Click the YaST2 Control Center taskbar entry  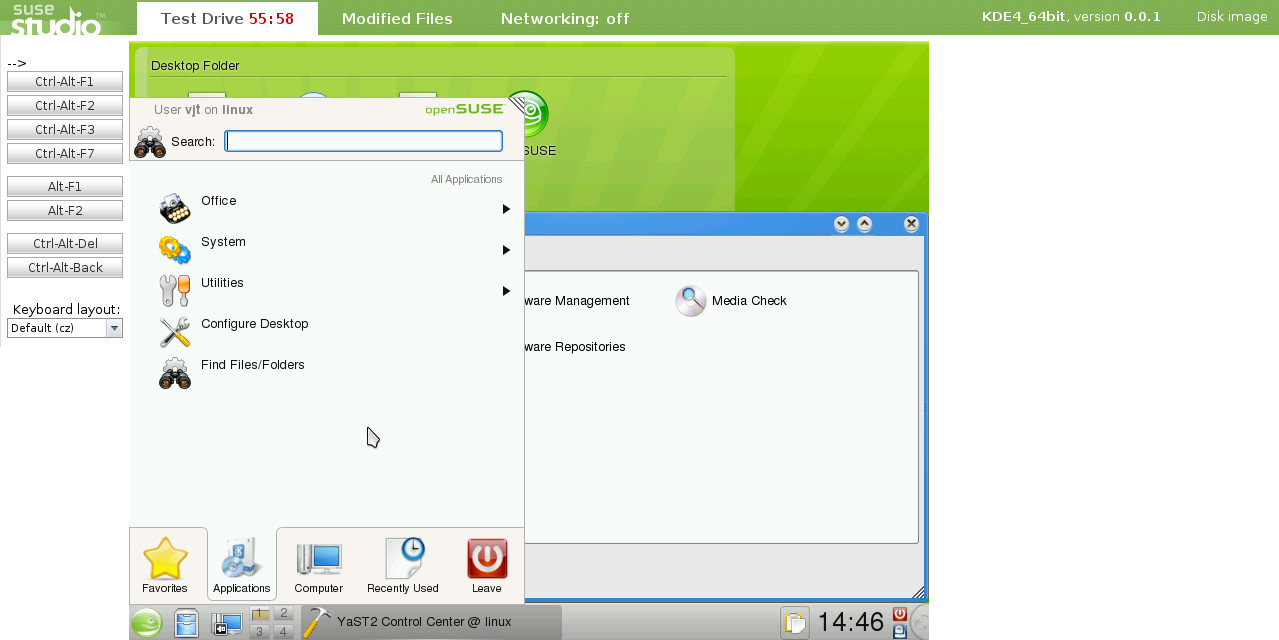click(431, 622)
